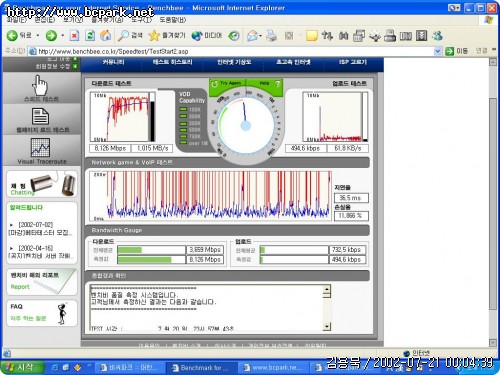Open the 도움말(H) menu

point(173,20)
